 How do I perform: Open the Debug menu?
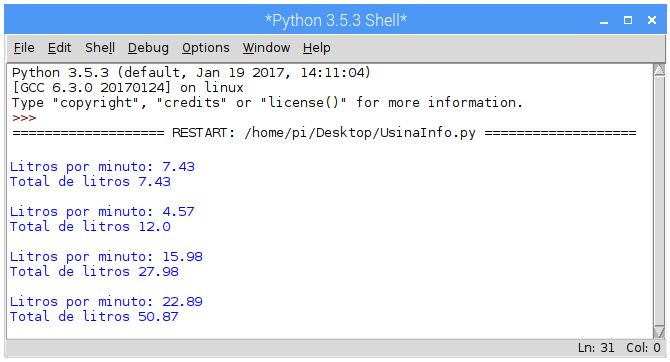(148, 48)
